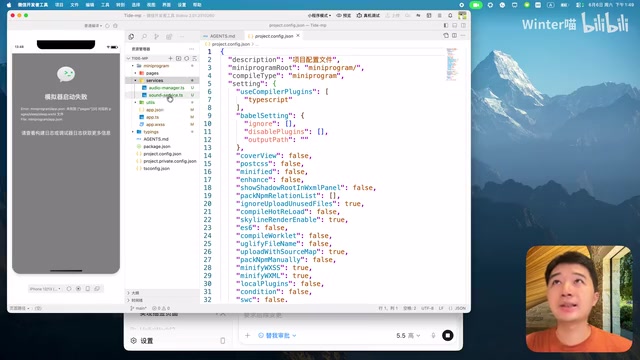Toggle the bottom panel layout icon
The height and width of the screenshot is (360, 640).
coord(455,25)
